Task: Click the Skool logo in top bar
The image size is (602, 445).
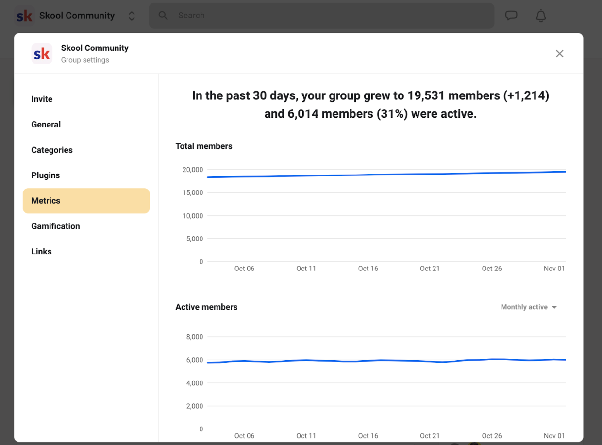Action: click(24, 16)
